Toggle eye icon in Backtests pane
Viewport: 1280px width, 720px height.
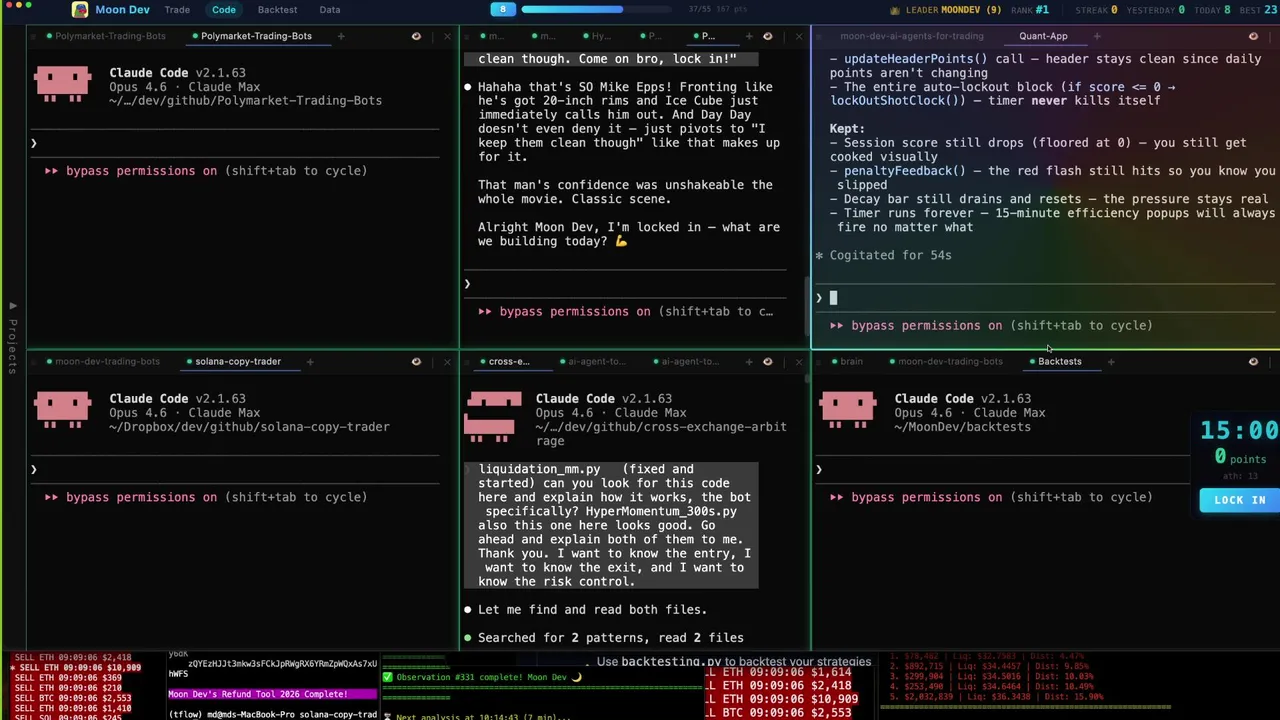pyautogui.click(x=1253, y=362)
